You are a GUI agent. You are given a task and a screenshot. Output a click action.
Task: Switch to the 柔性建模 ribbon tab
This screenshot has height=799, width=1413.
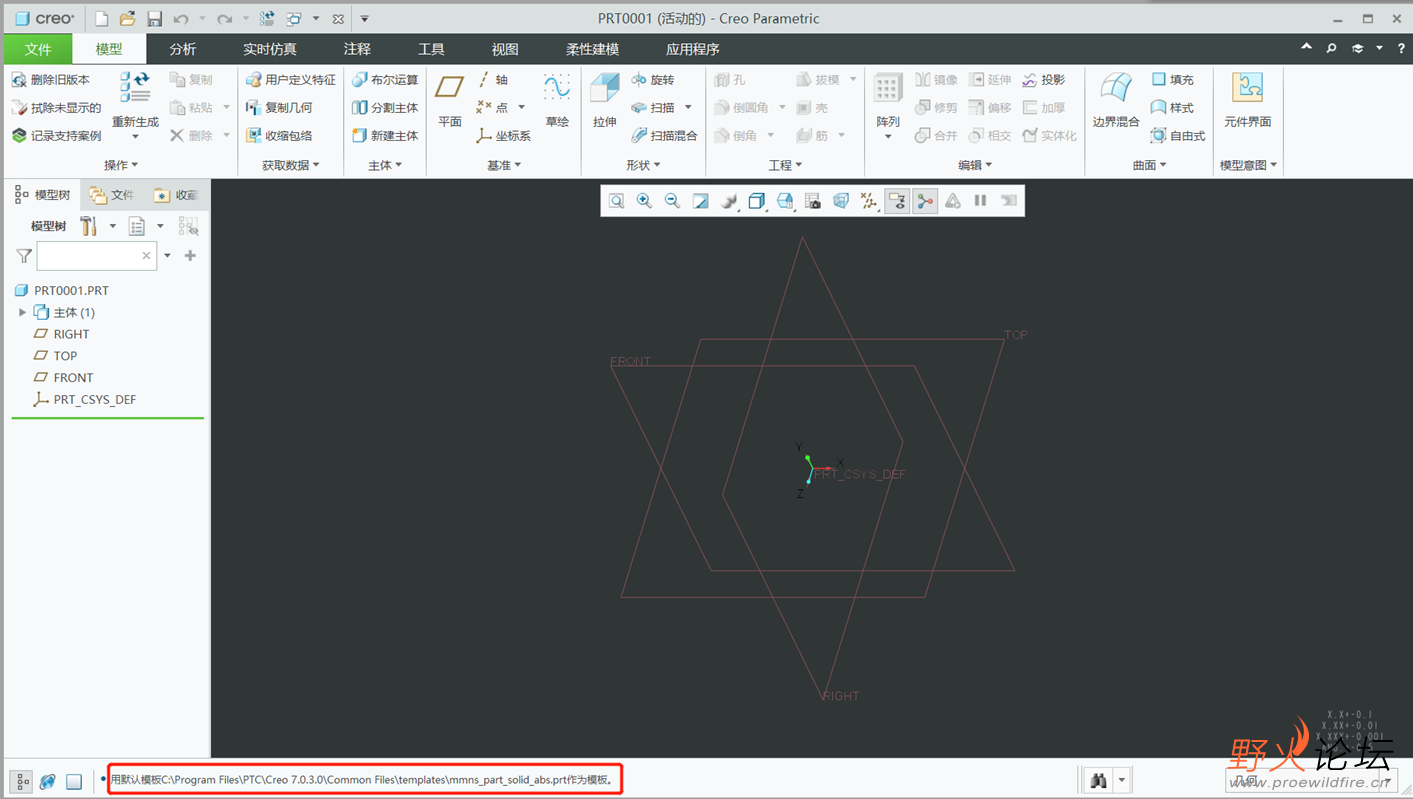coord(592,49)
